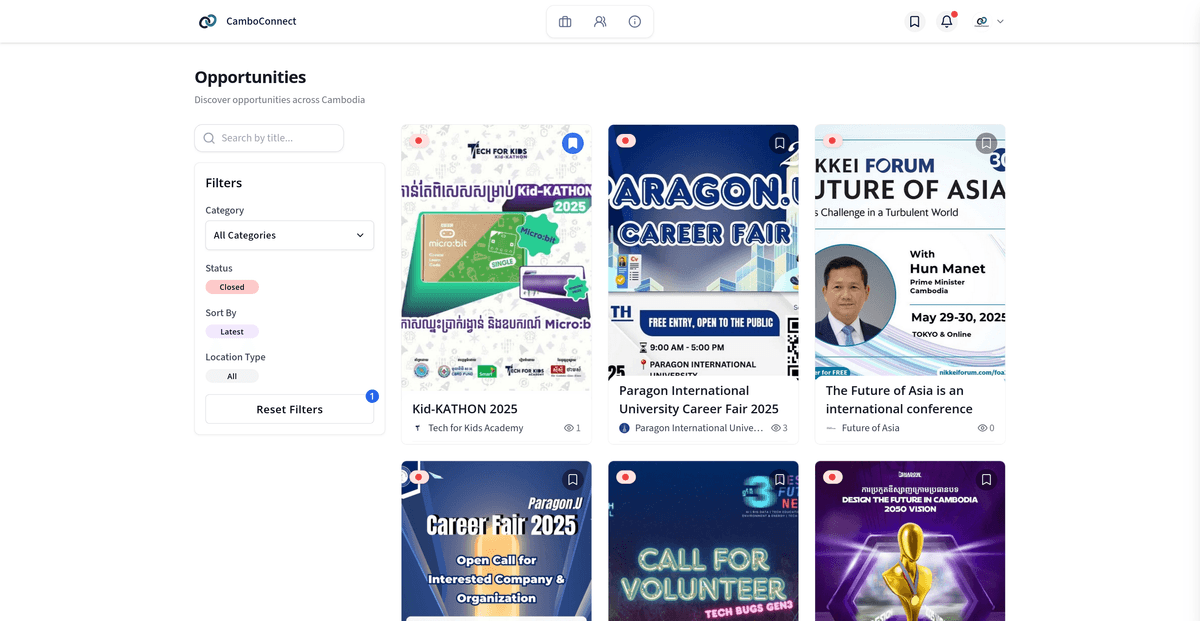Open the Career Fair 2025 Open Call poster

(x=496, y=541)
